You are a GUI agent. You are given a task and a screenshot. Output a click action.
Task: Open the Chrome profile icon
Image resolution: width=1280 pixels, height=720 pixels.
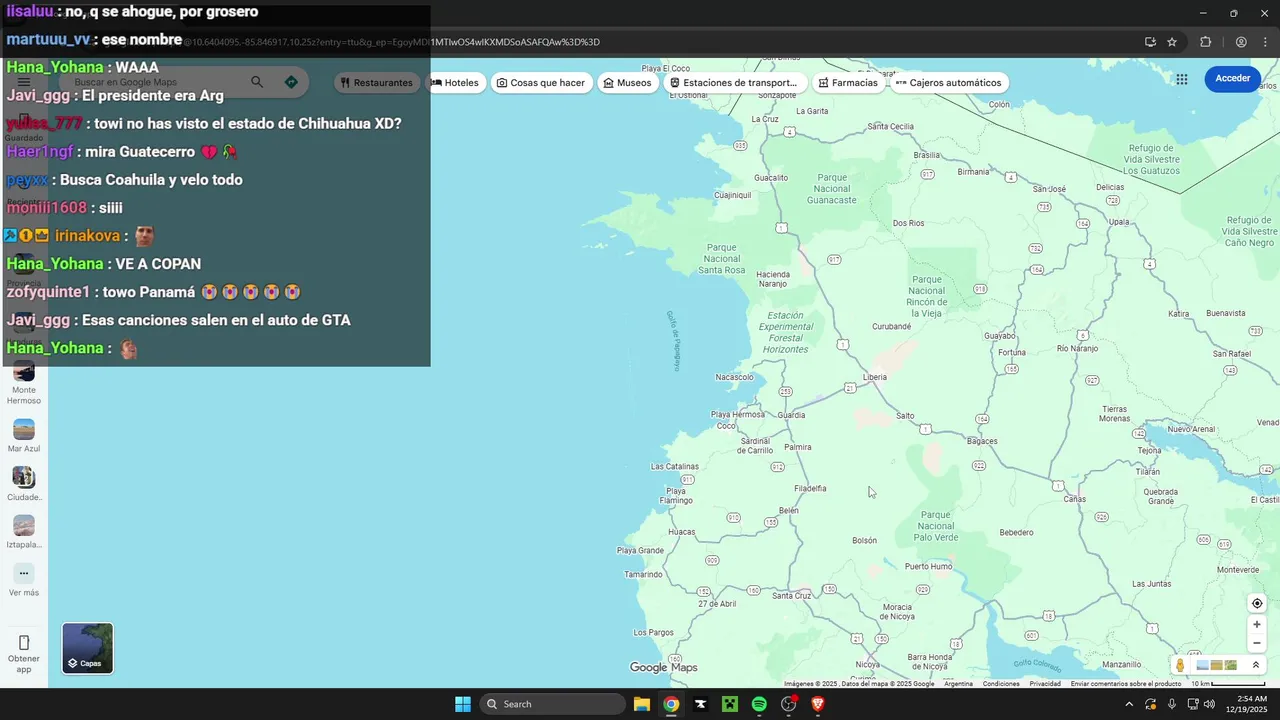coord(1241,42)
